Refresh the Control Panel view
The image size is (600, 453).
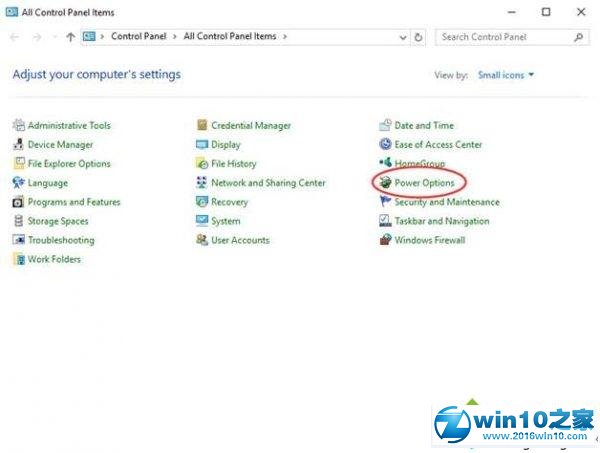(x=418, y=37)
